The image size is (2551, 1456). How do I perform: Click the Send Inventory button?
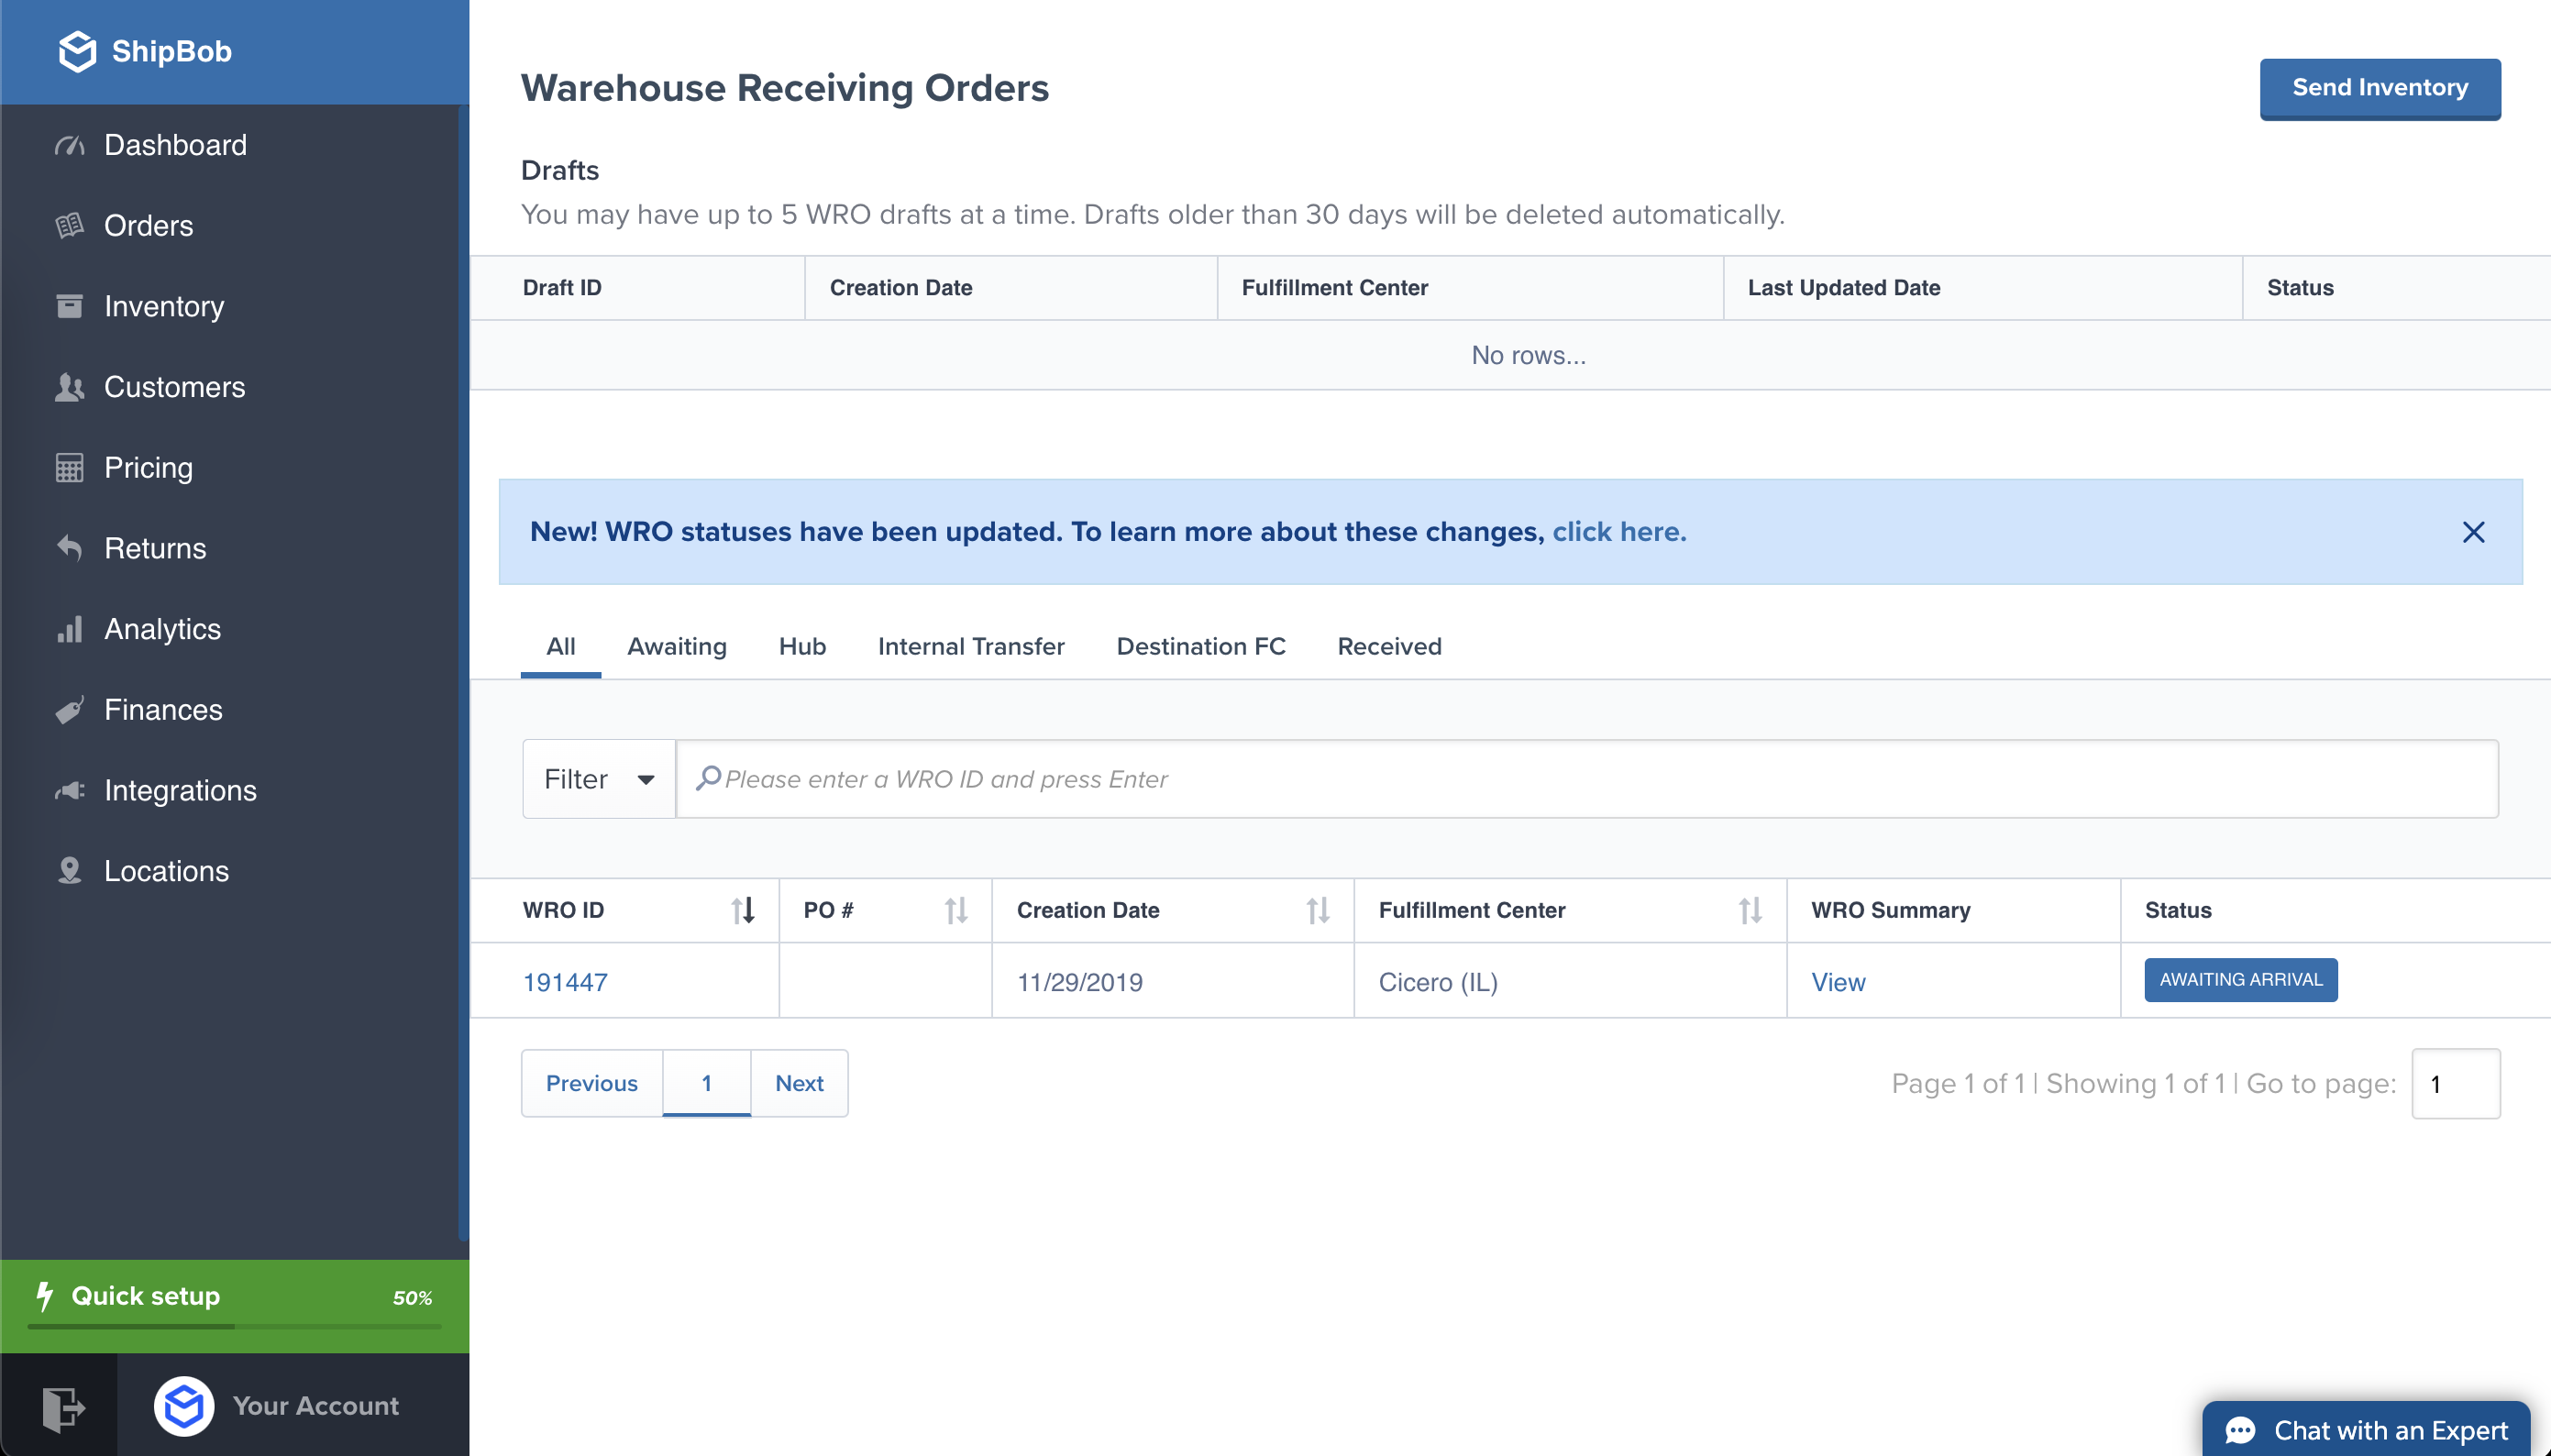(2380, 88)
